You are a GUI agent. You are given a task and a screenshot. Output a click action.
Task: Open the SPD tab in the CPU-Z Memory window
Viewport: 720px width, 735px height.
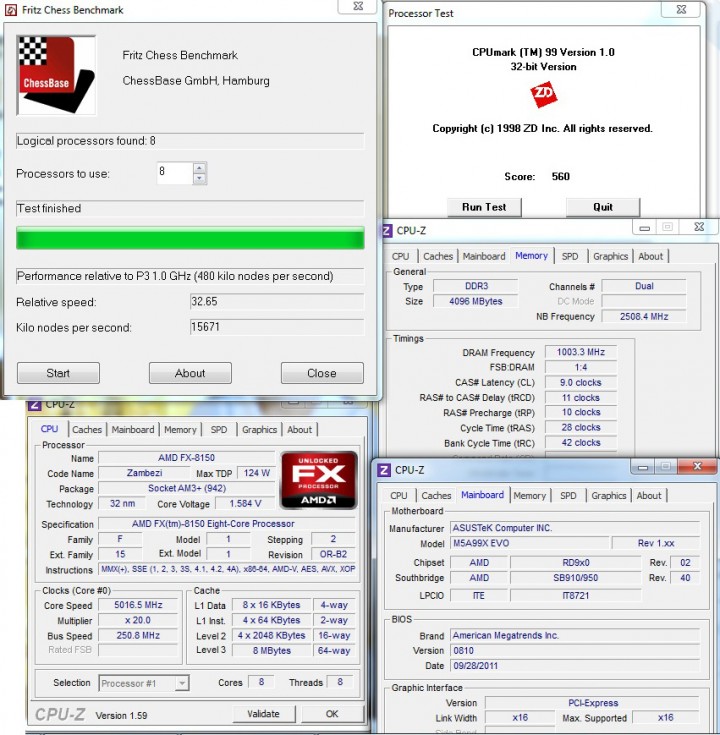570,256
